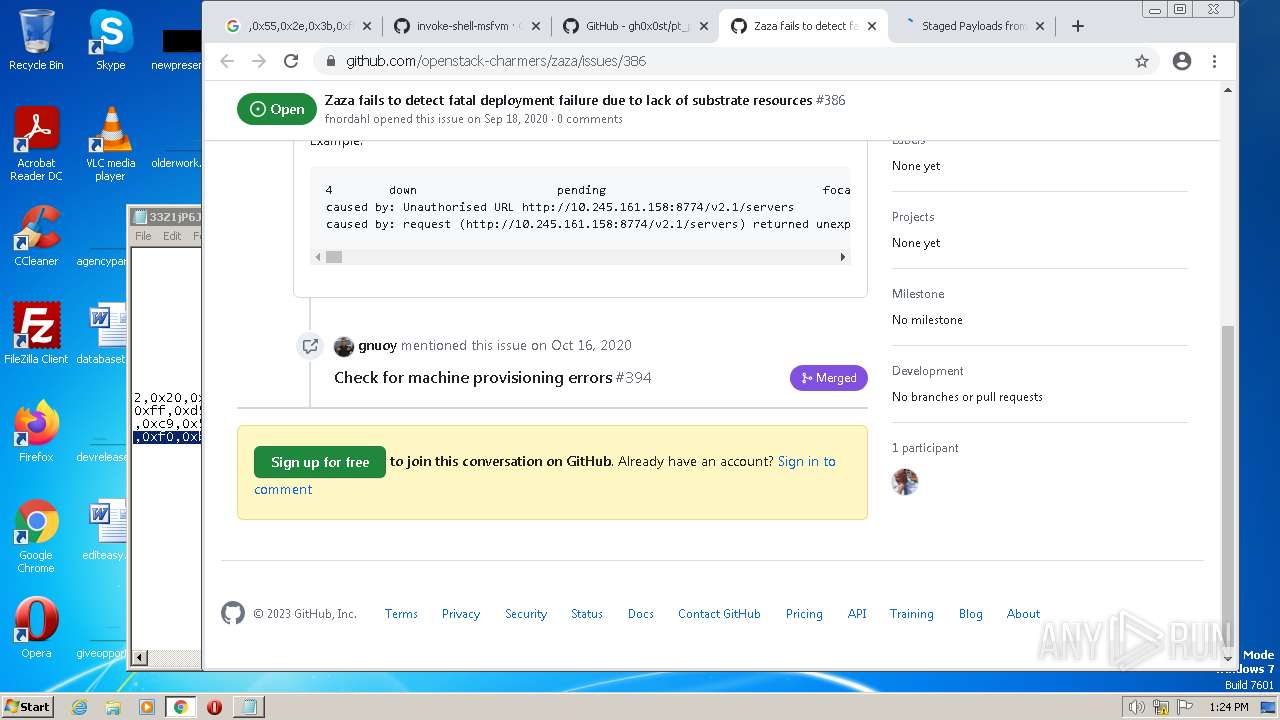Reload the GitHub issue page
The width and height of the screenshot is (1280, 720).
[291, 61]
